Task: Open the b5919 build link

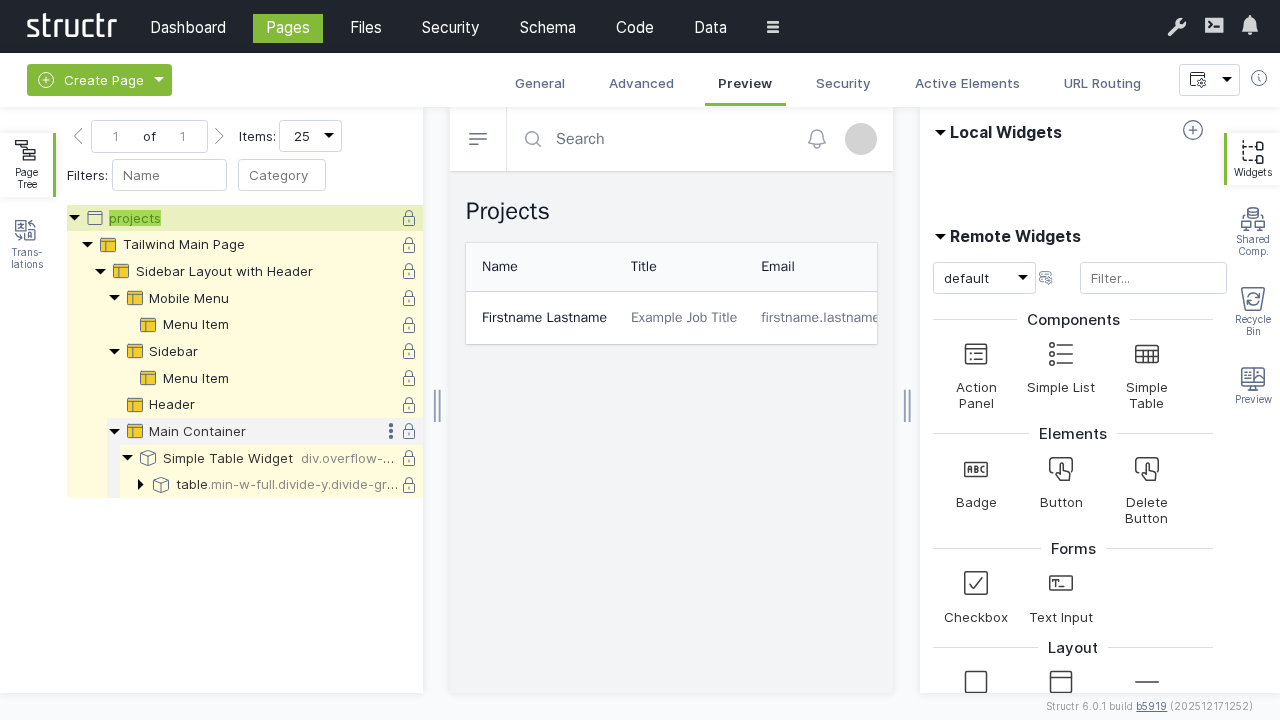Action: pos(1151,706)
